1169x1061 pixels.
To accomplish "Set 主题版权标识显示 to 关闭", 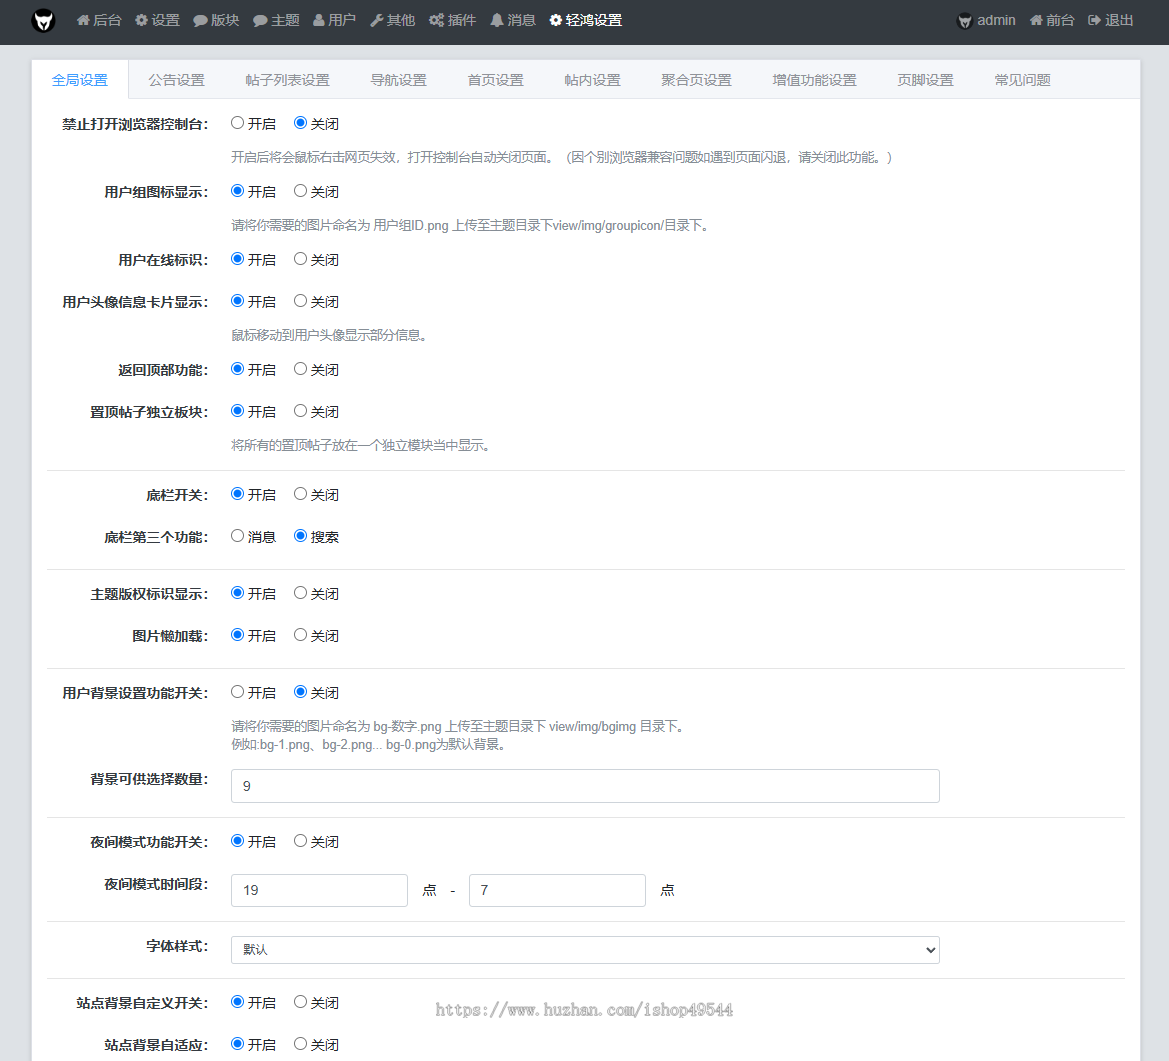I will (x=300, y=592).
